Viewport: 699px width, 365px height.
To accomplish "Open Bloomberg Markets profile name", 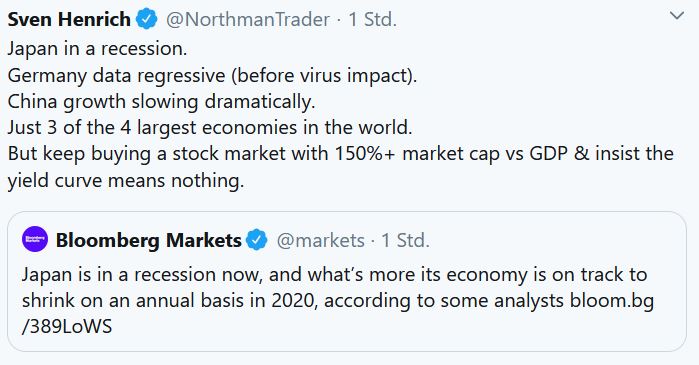I will [148, 241].
